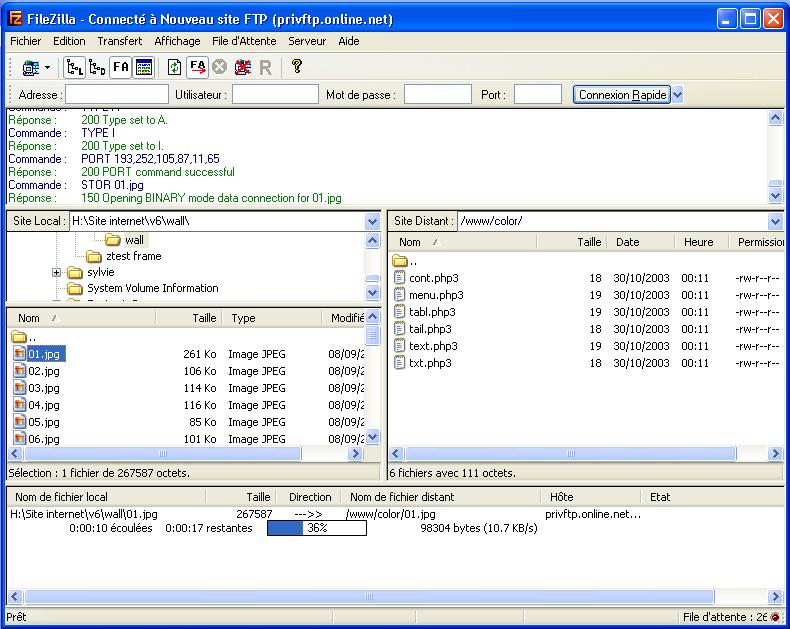
Task: Open the Transfert menu
Action: coord(119,41)
